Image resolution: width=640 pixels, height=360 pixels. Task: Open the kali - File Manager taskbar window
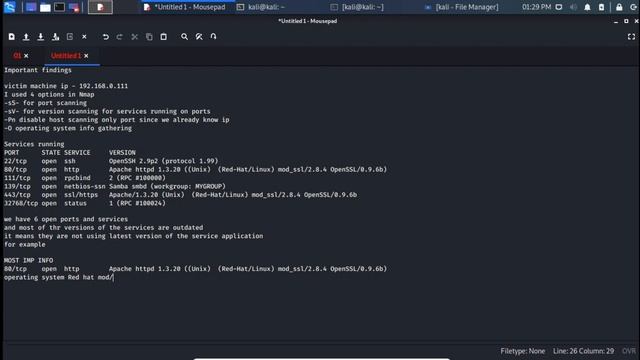click(462, 7)
